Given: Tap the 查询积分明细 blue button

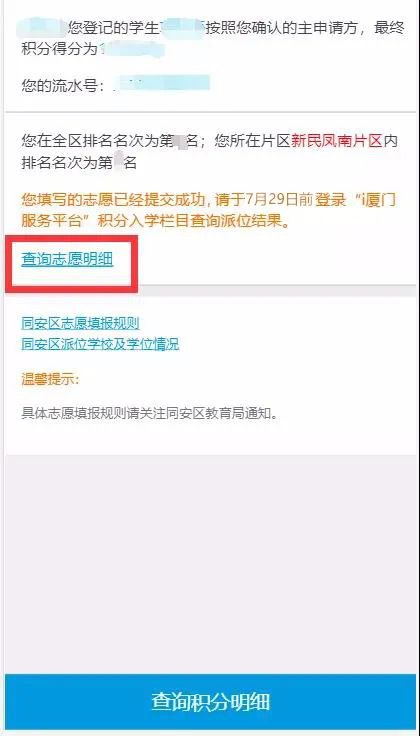Looking at the screenshot, I should click(210, 702).
